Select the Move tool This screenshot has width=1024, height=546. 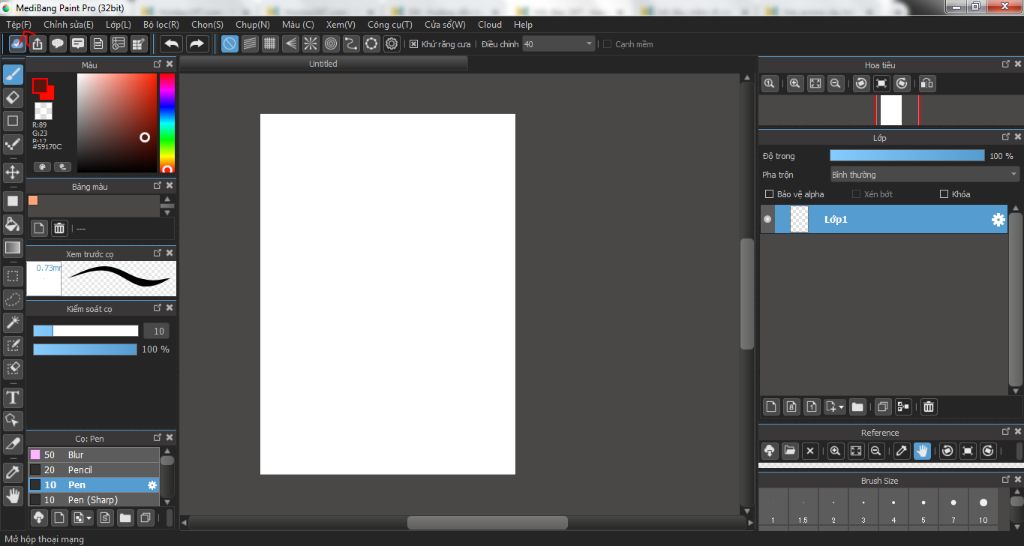point(12,172)
